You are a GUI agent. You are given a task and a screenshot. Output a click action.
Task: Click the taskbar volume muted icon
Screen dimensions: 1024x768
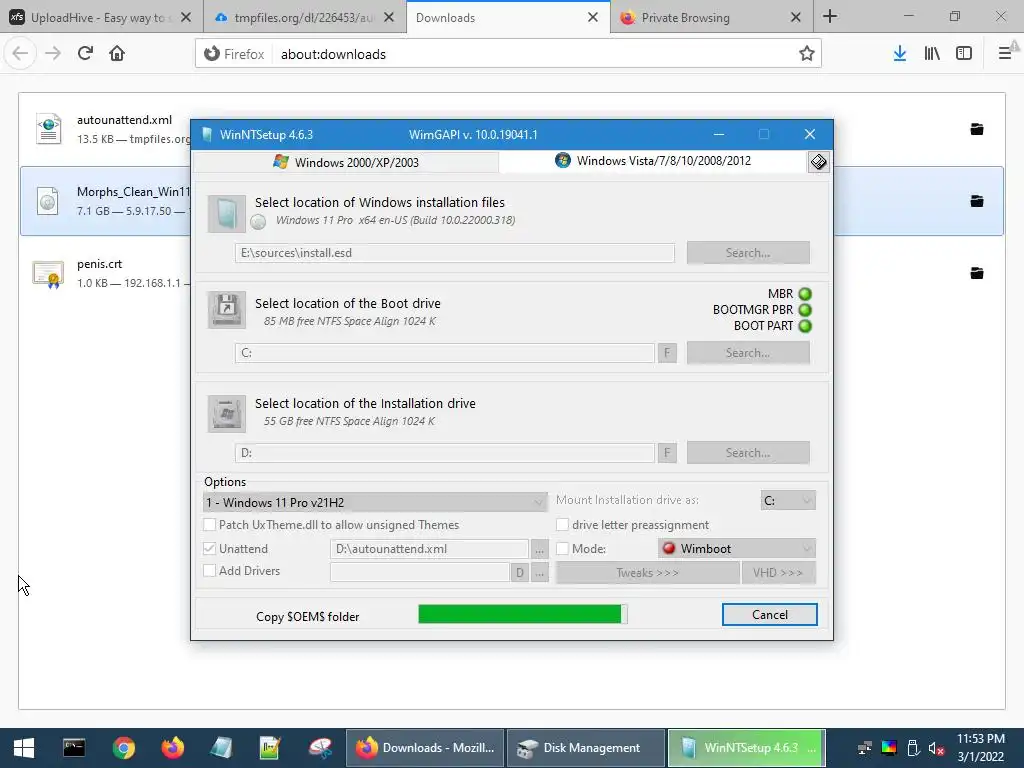(x=936, y=749)
